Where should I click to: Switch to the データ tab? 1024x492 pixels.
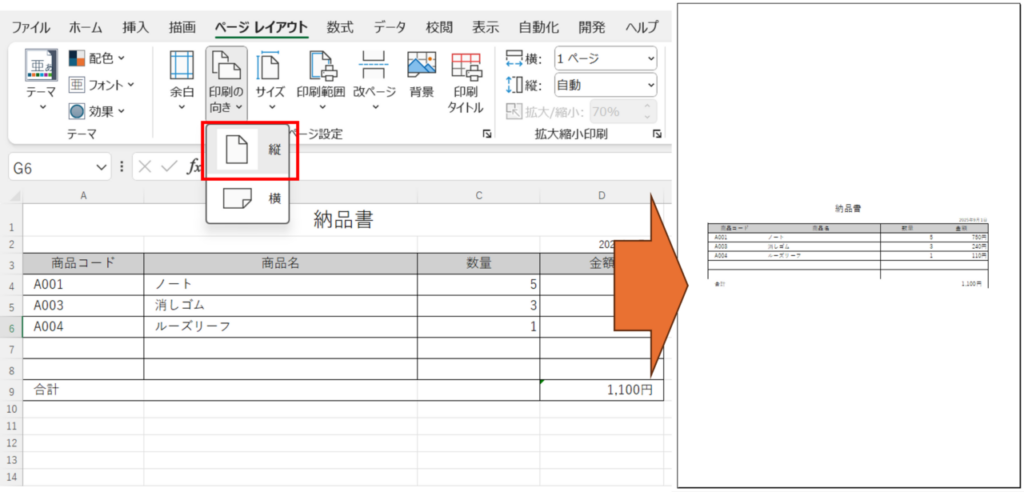[x=390, y=27]
